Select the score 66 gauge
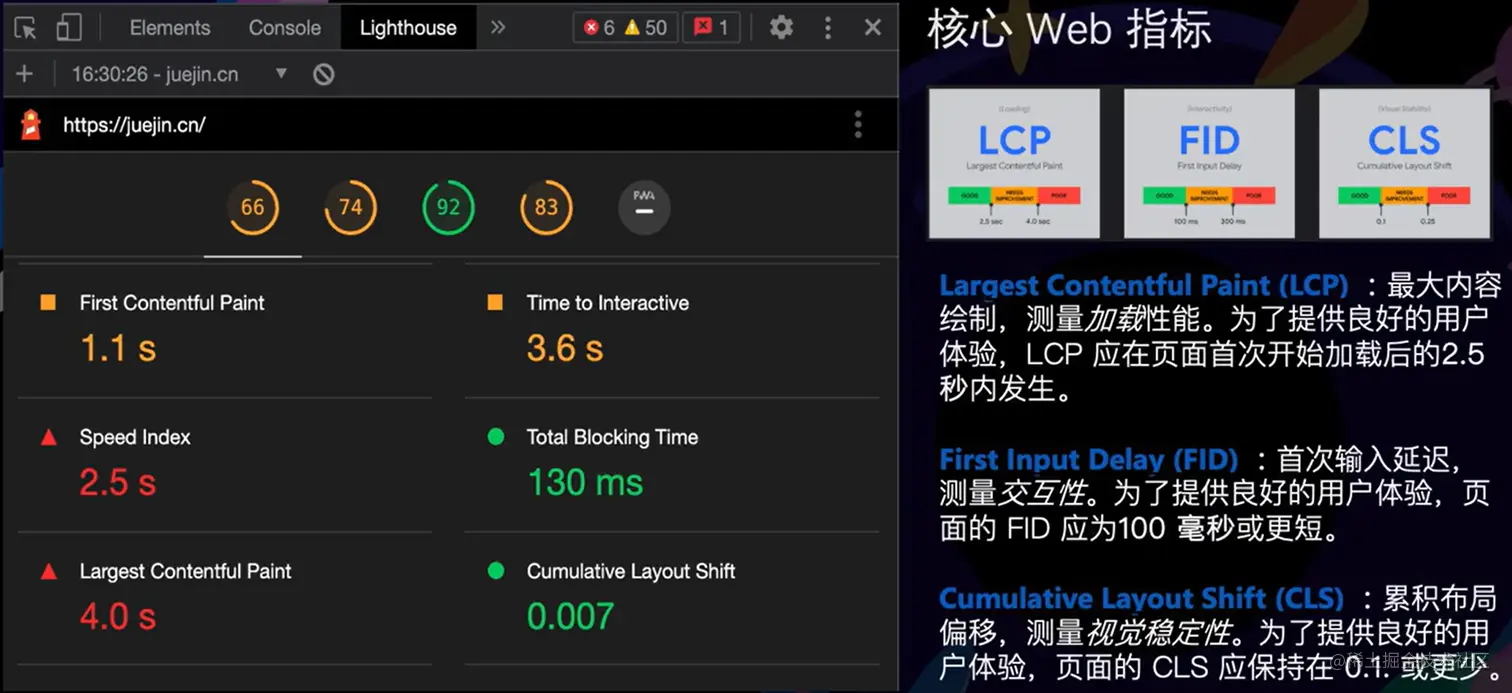This screenshot has height=693, width=1512. pyautogui.click(x=252, y=208)
